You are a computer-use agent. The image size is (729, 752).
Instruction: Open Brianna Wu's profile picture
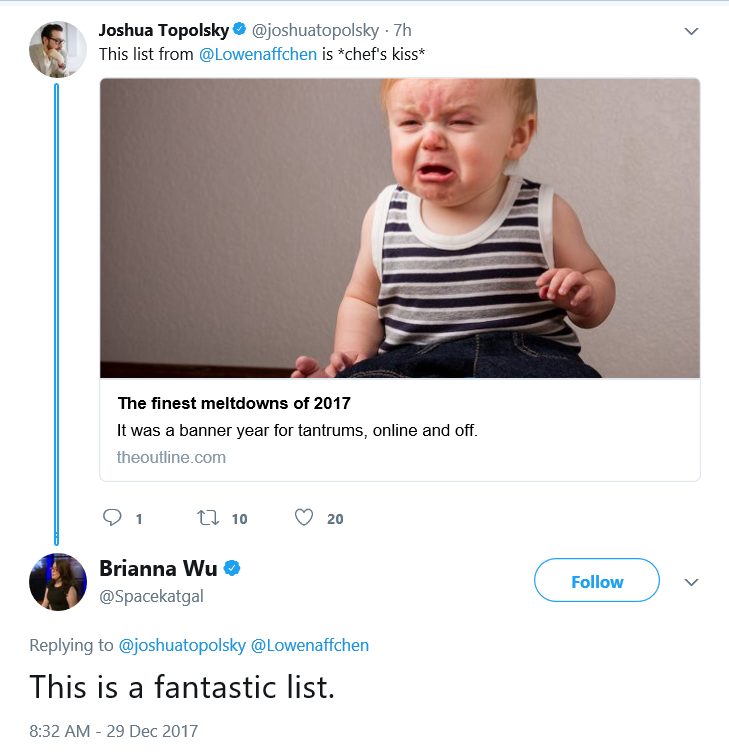(x=58, y=582)
